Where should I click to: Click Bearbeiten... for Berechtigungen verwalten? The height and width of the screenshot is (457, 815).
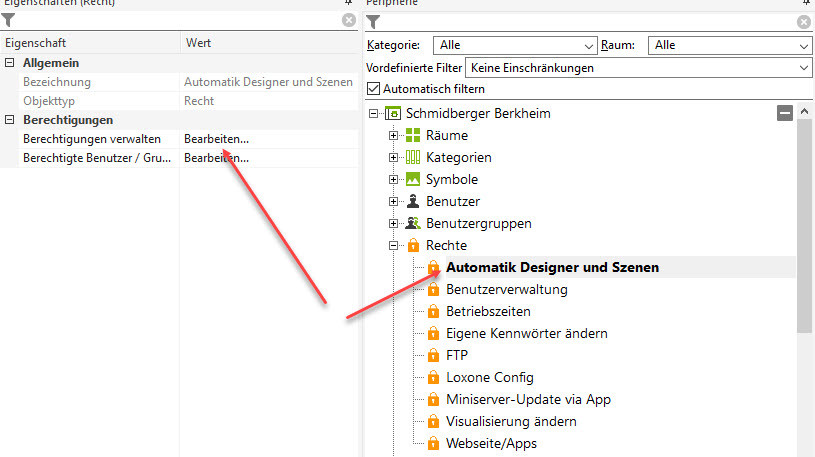coord(216,139)
